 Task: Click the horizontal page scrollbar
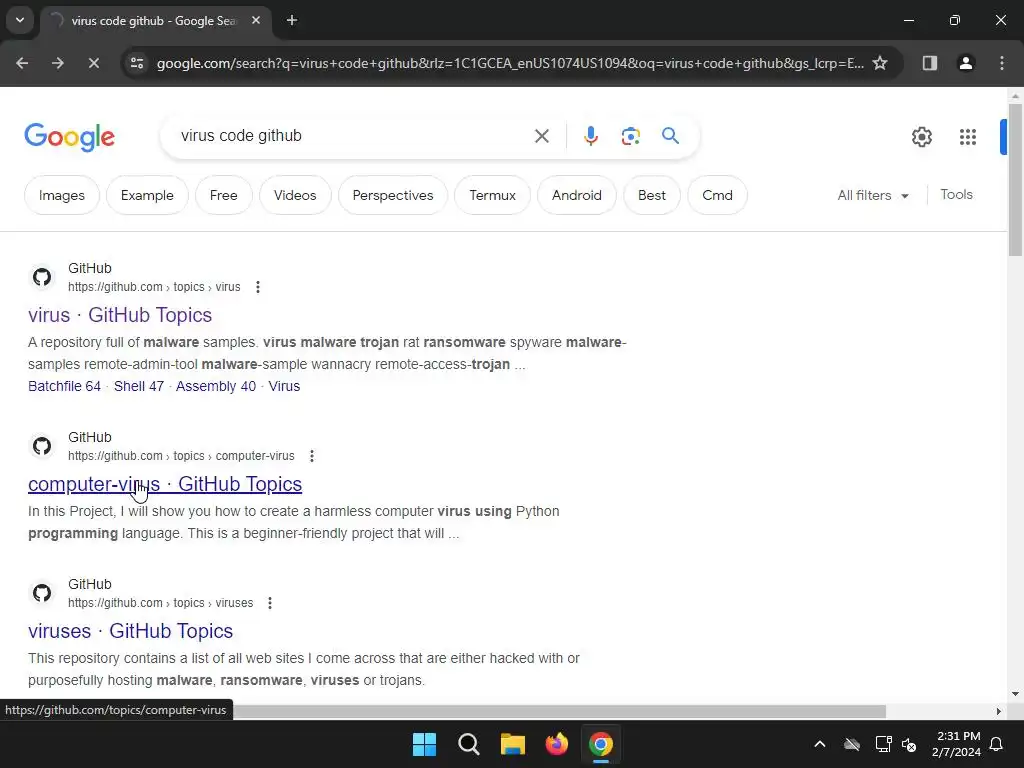click(558, 711)
